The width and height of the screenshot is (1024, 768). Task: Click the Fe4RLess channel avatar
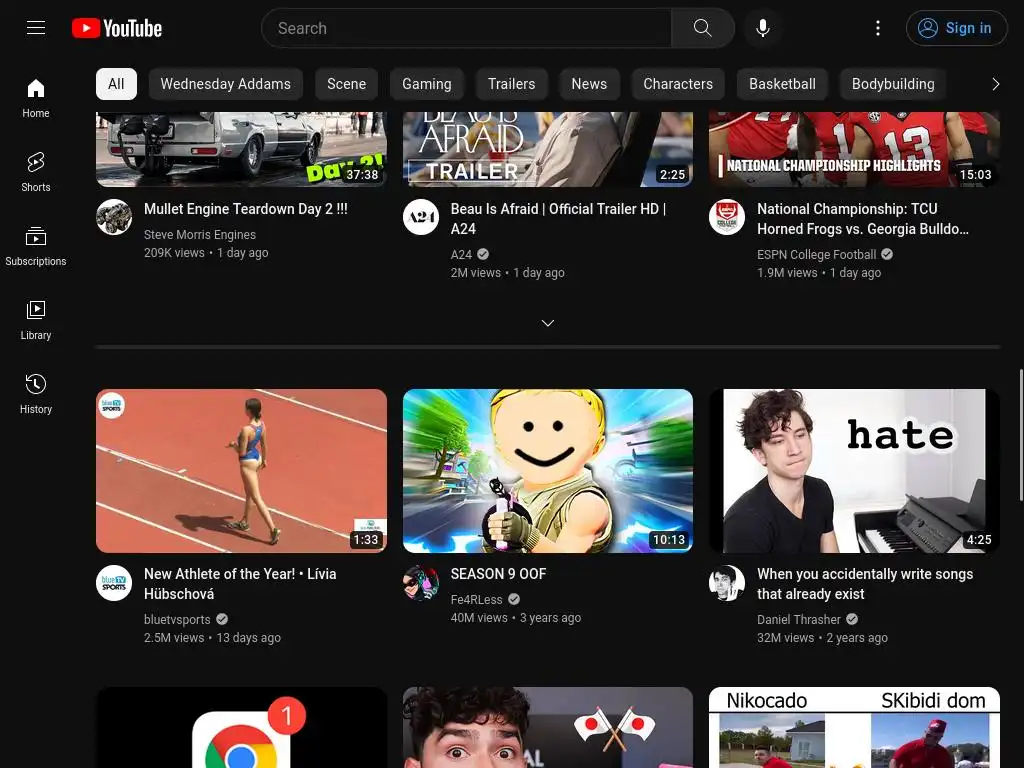(421, 583)
